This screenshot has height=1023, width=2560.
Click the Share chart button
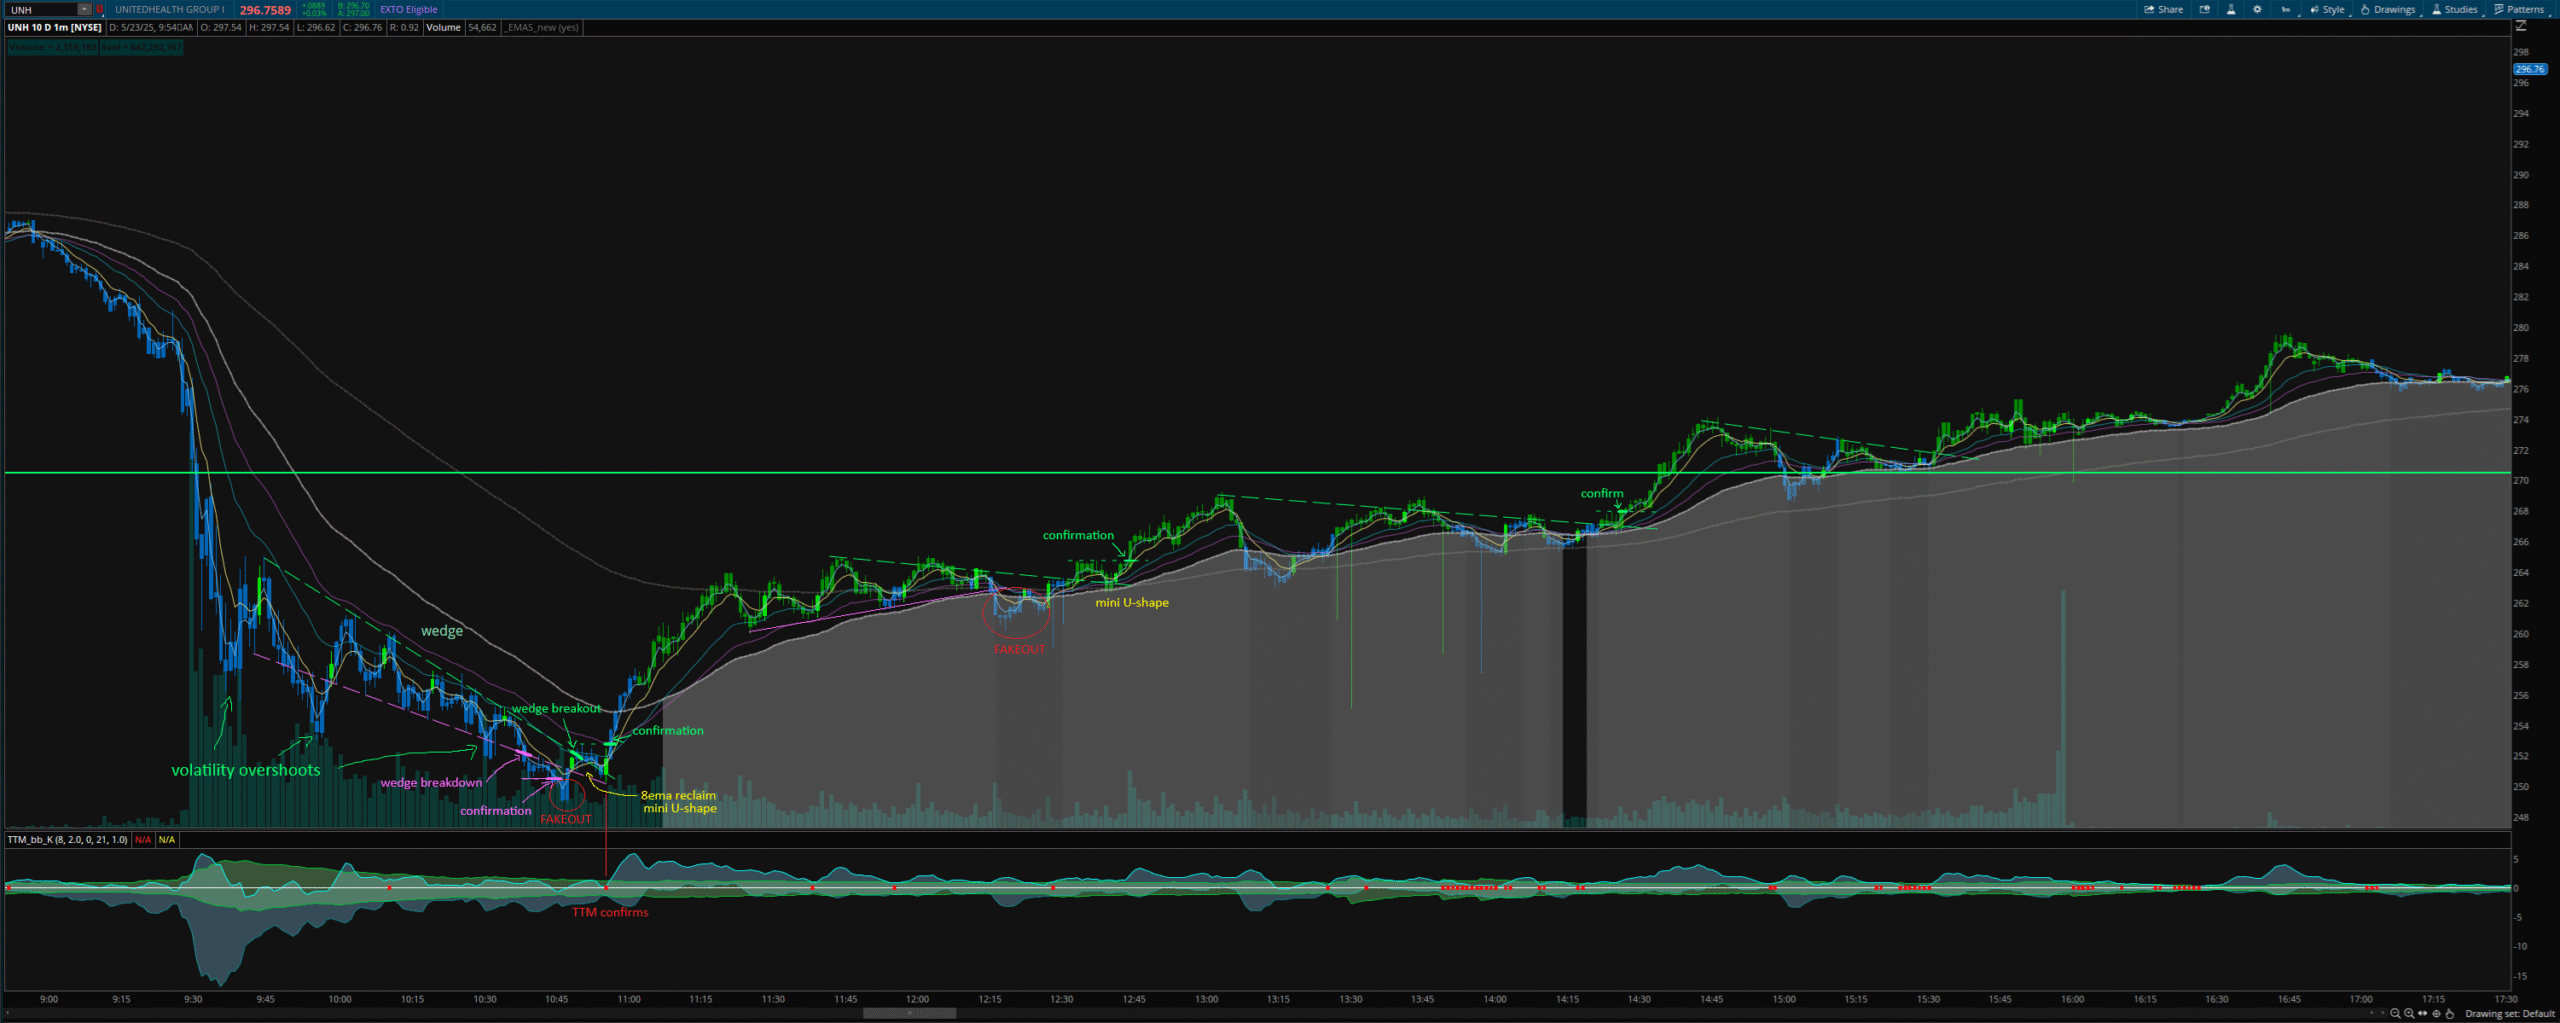pyautogui.click(x=2163, y=9)
